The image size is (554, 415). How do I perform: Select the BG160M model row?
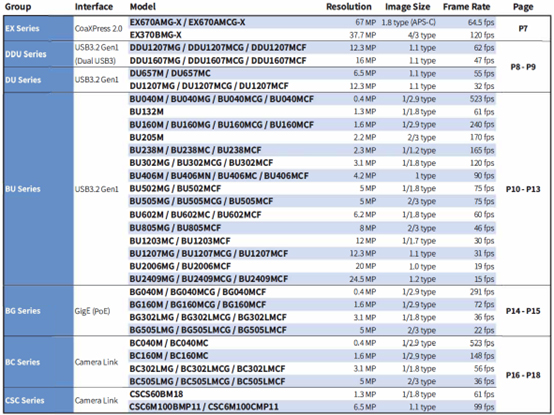coord(312,304)
